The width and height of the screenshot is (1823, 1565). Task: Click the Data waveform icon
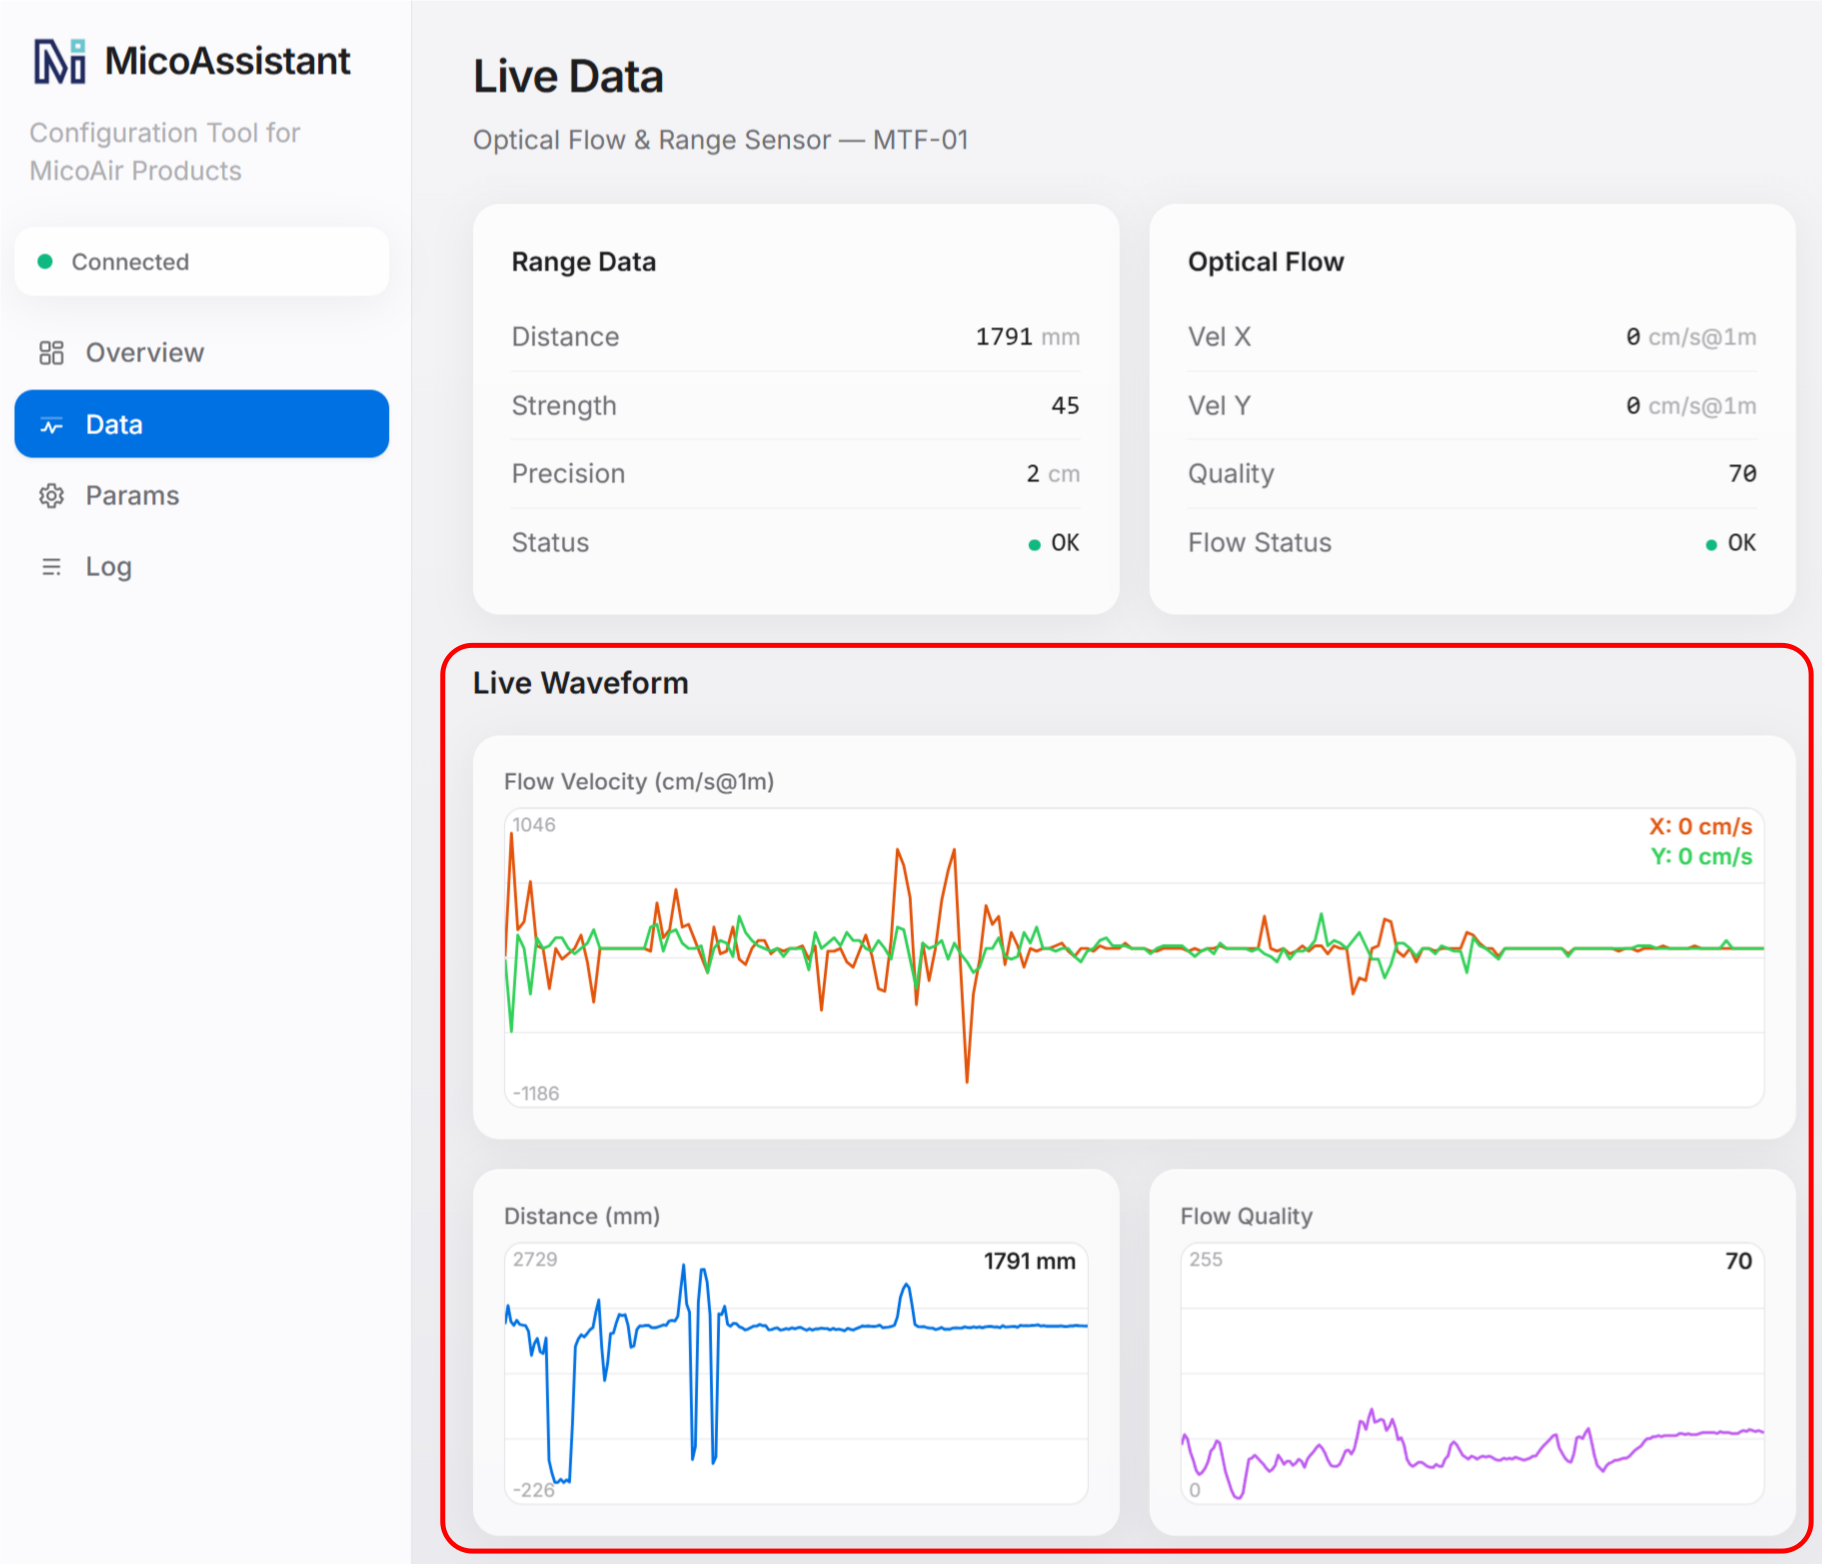coord(51,425)
